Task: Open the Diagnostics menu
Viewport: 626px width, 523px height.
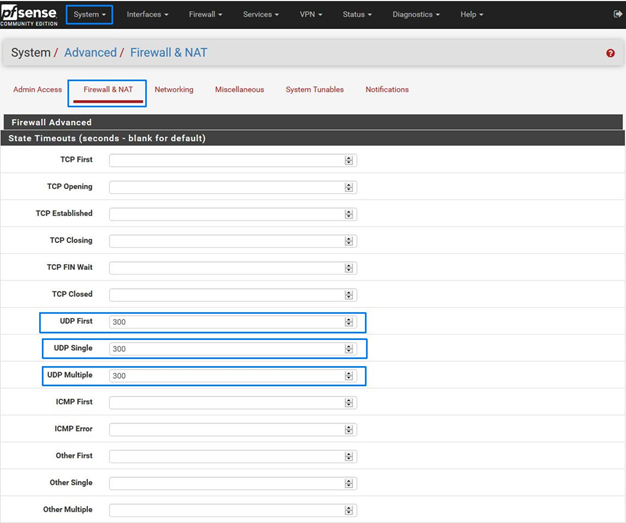Action: (x=416, y=14)
